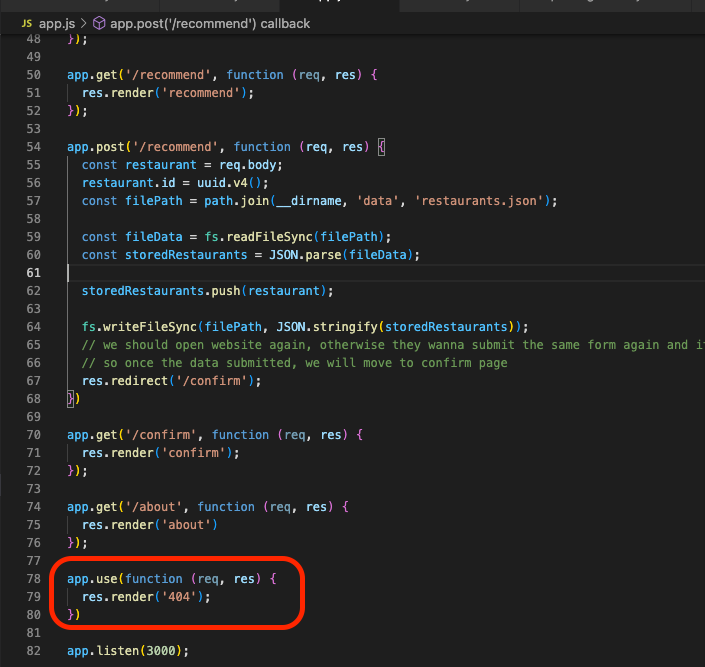Click res.redirect('/confirm'); on line 67
The height and width of the screenshot is (667, 705).
pyautogui.click(x=171, y=381)
